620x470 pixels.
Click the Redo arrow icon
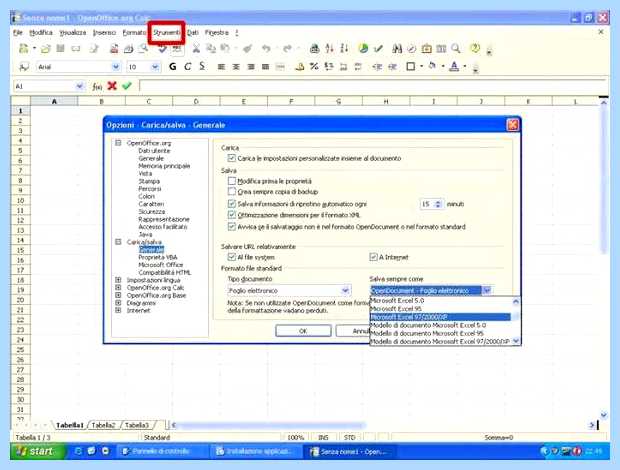287,49
